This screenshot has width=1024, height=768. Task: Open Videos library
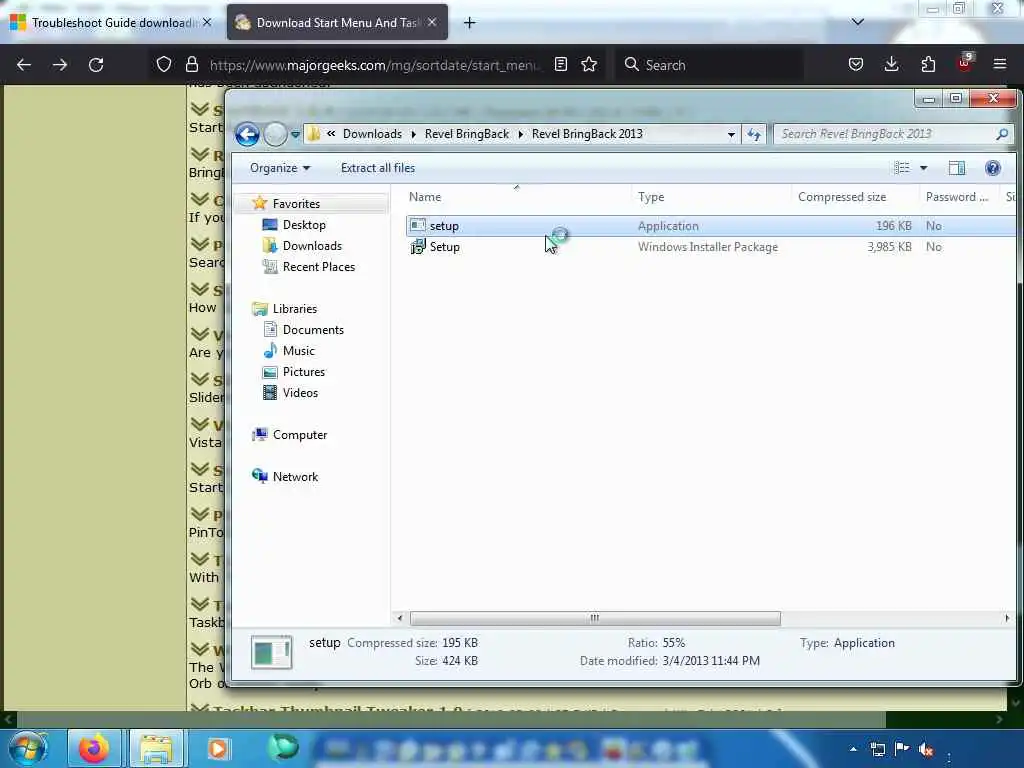tap(300, 392)
